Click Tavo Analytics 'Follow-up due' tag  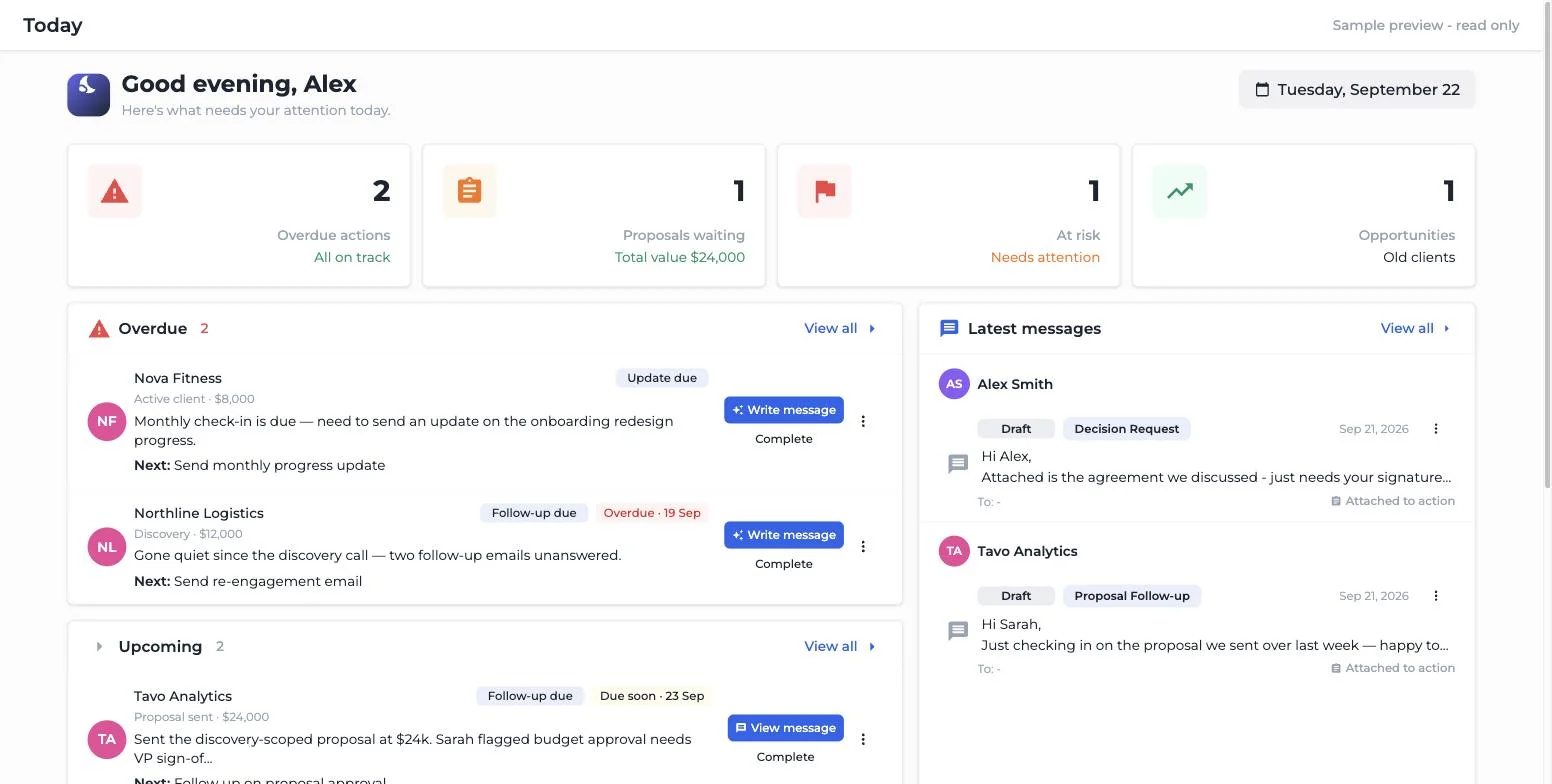click(530, 696)
